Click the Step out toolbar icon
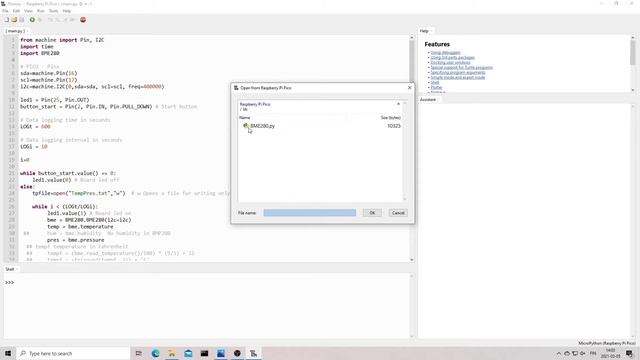Image resolution: width=640 pixels, height=360 pixels. 65,20
